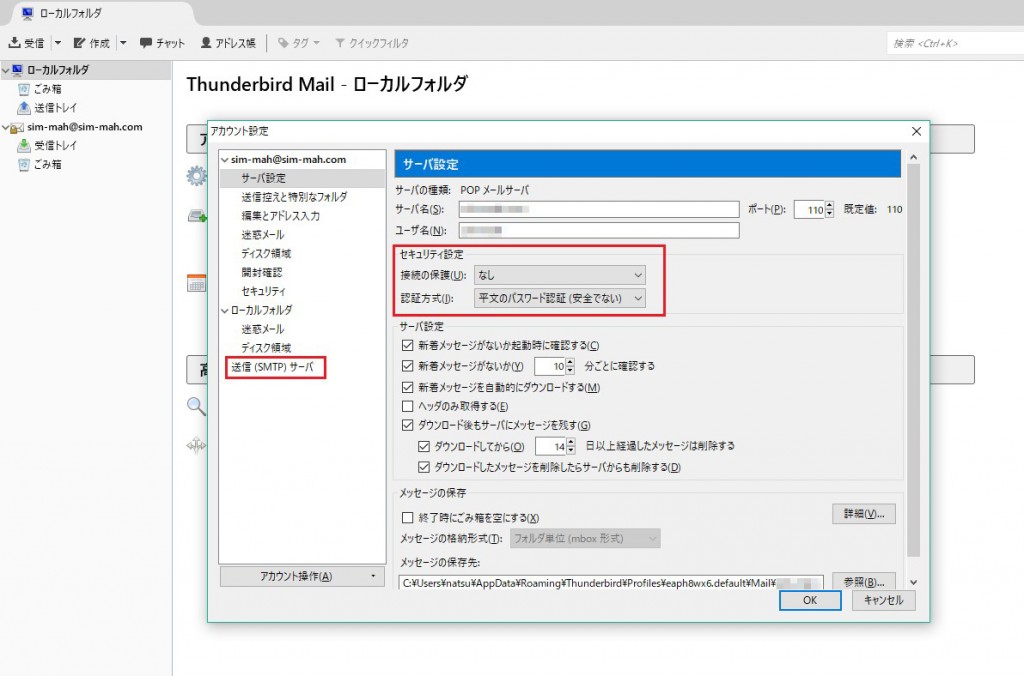Click the 詳細 button

click(863, 514)
